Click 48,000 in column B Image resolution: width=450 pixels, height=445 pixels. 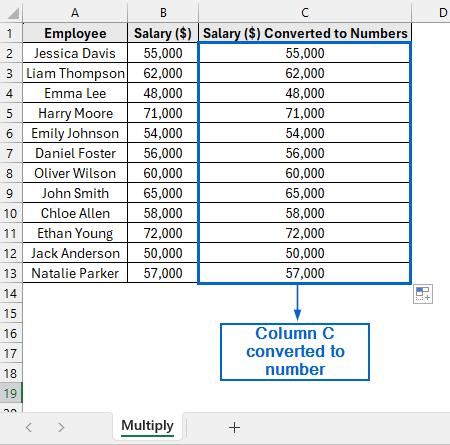click(x=163, y=93)
